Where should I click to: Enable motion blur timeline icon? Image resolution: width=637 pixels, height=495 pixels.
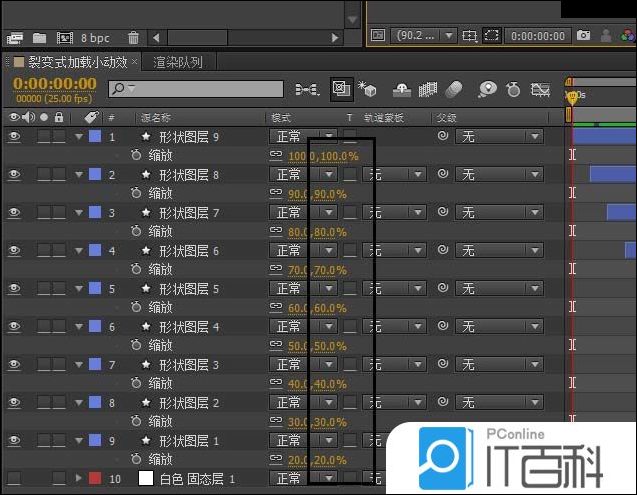(x=454, y=89)
